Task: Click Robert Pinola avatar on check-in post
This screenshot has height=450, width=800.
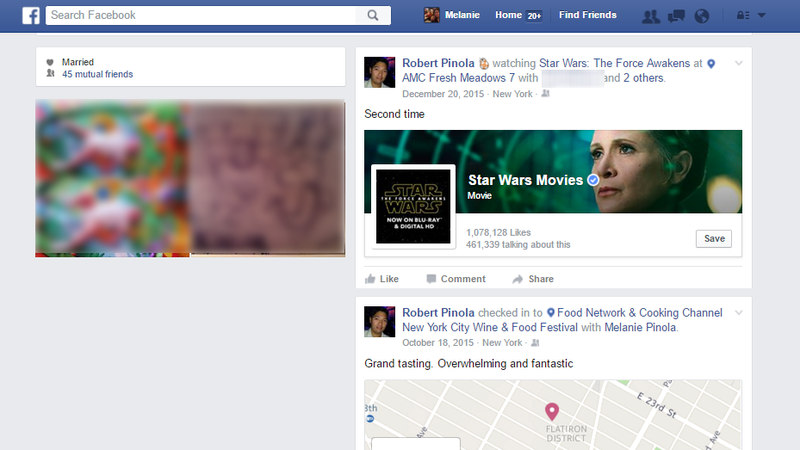Action: pyautogui.click(x=380, y=322)
